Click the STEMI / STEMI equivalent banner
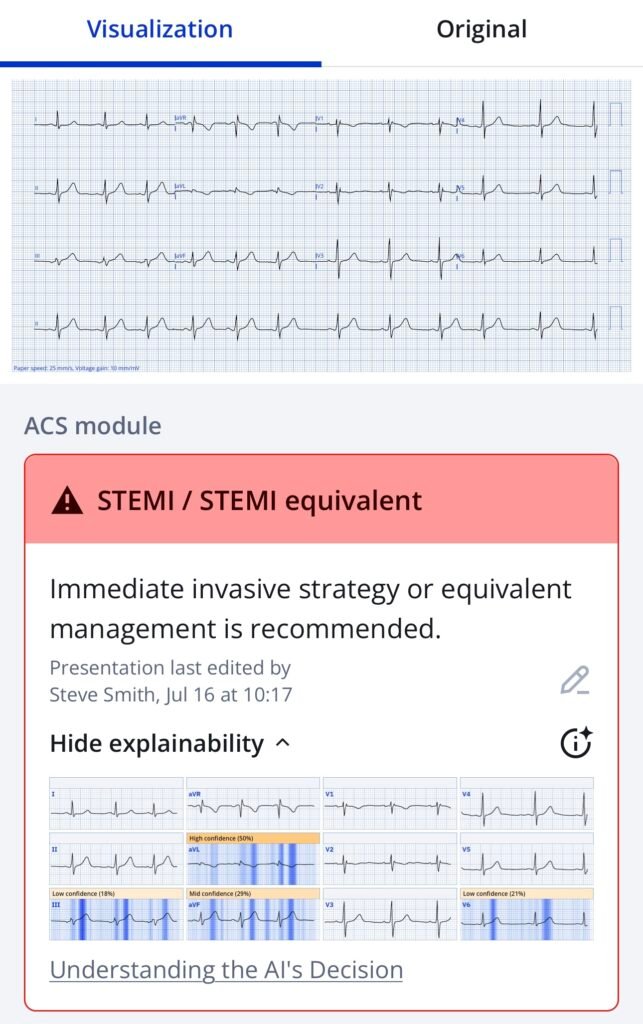 coord(321,500)
